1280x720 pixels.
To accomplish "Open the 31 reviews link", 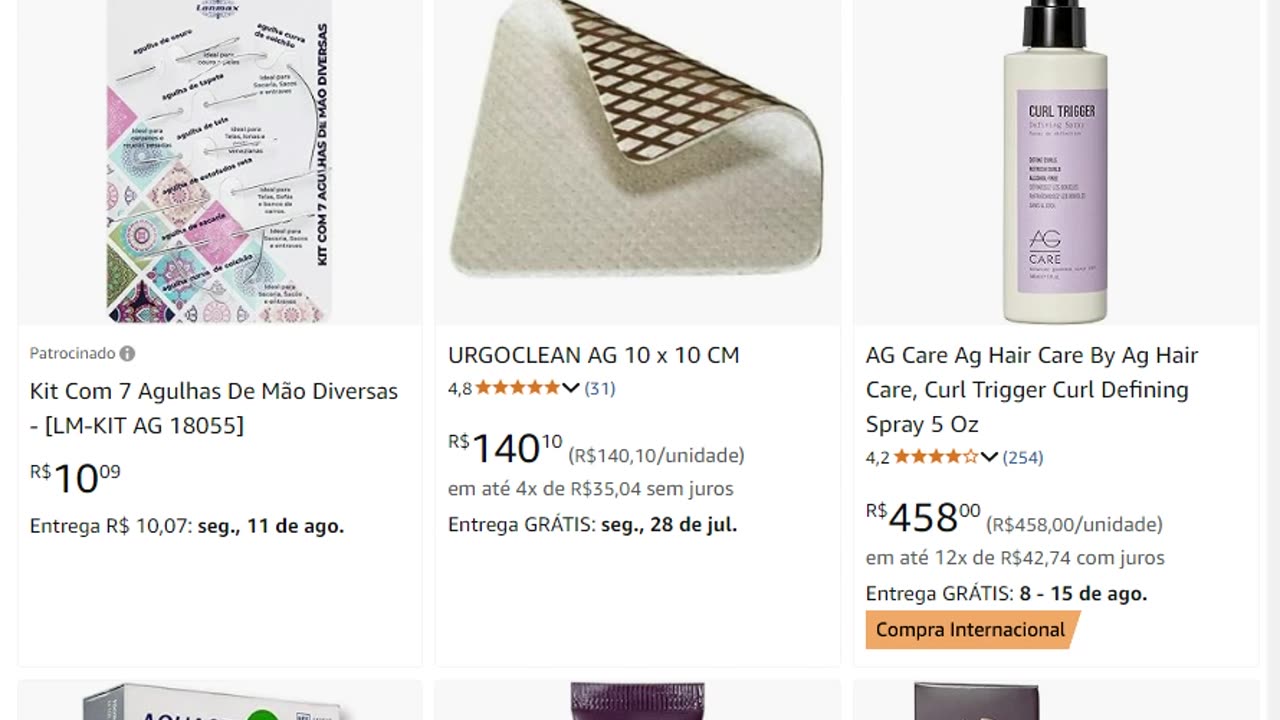I will (600, 388).
